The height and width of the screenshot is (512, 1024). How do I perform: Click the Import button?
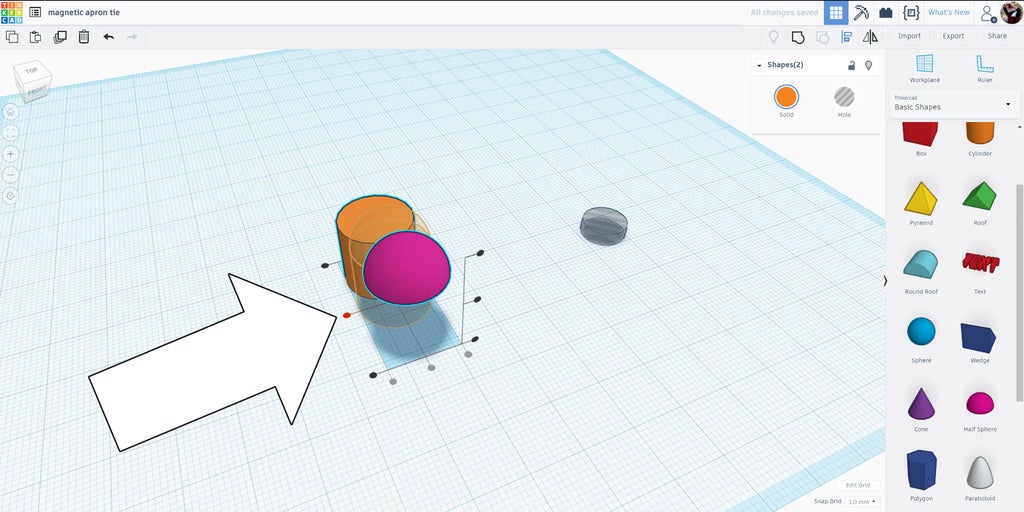coord(909,36)
